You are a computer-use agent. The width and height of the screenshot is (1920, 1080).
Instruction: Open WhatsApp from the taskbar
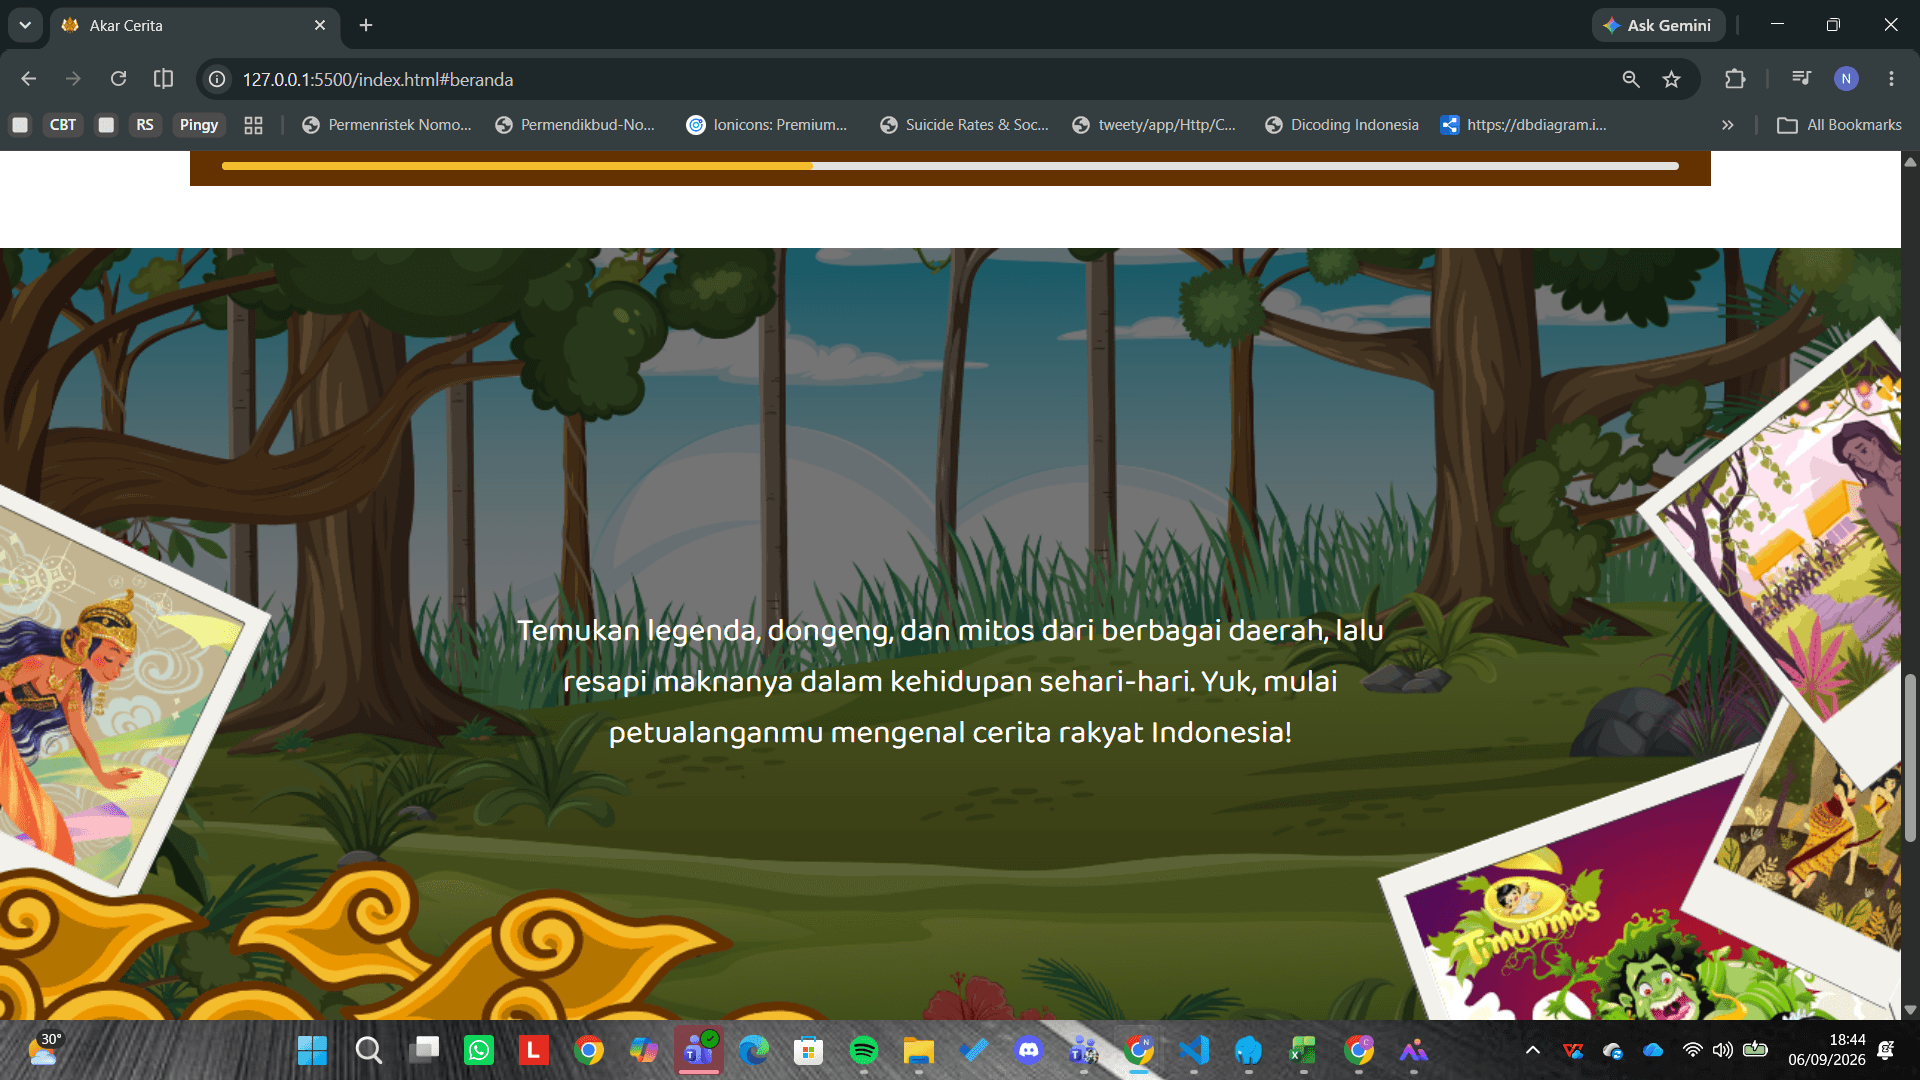click(x=479, y=1050)
